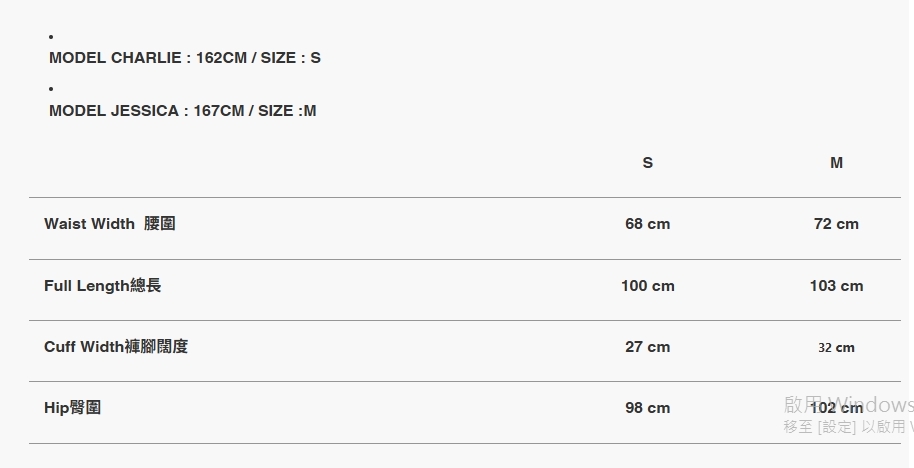
Task: Click the Full Length總長 row label
Action: coord(102,286)
